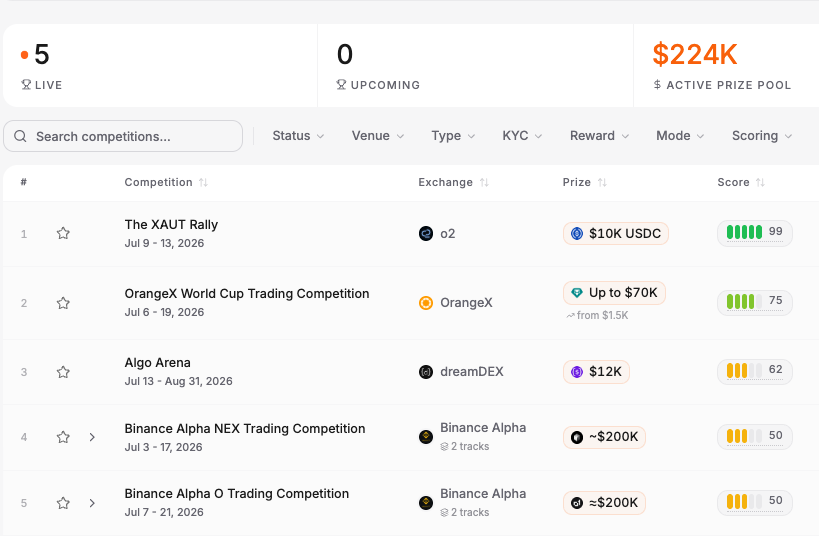
Task: Sort by Score column header
Action: coord(741,182)
